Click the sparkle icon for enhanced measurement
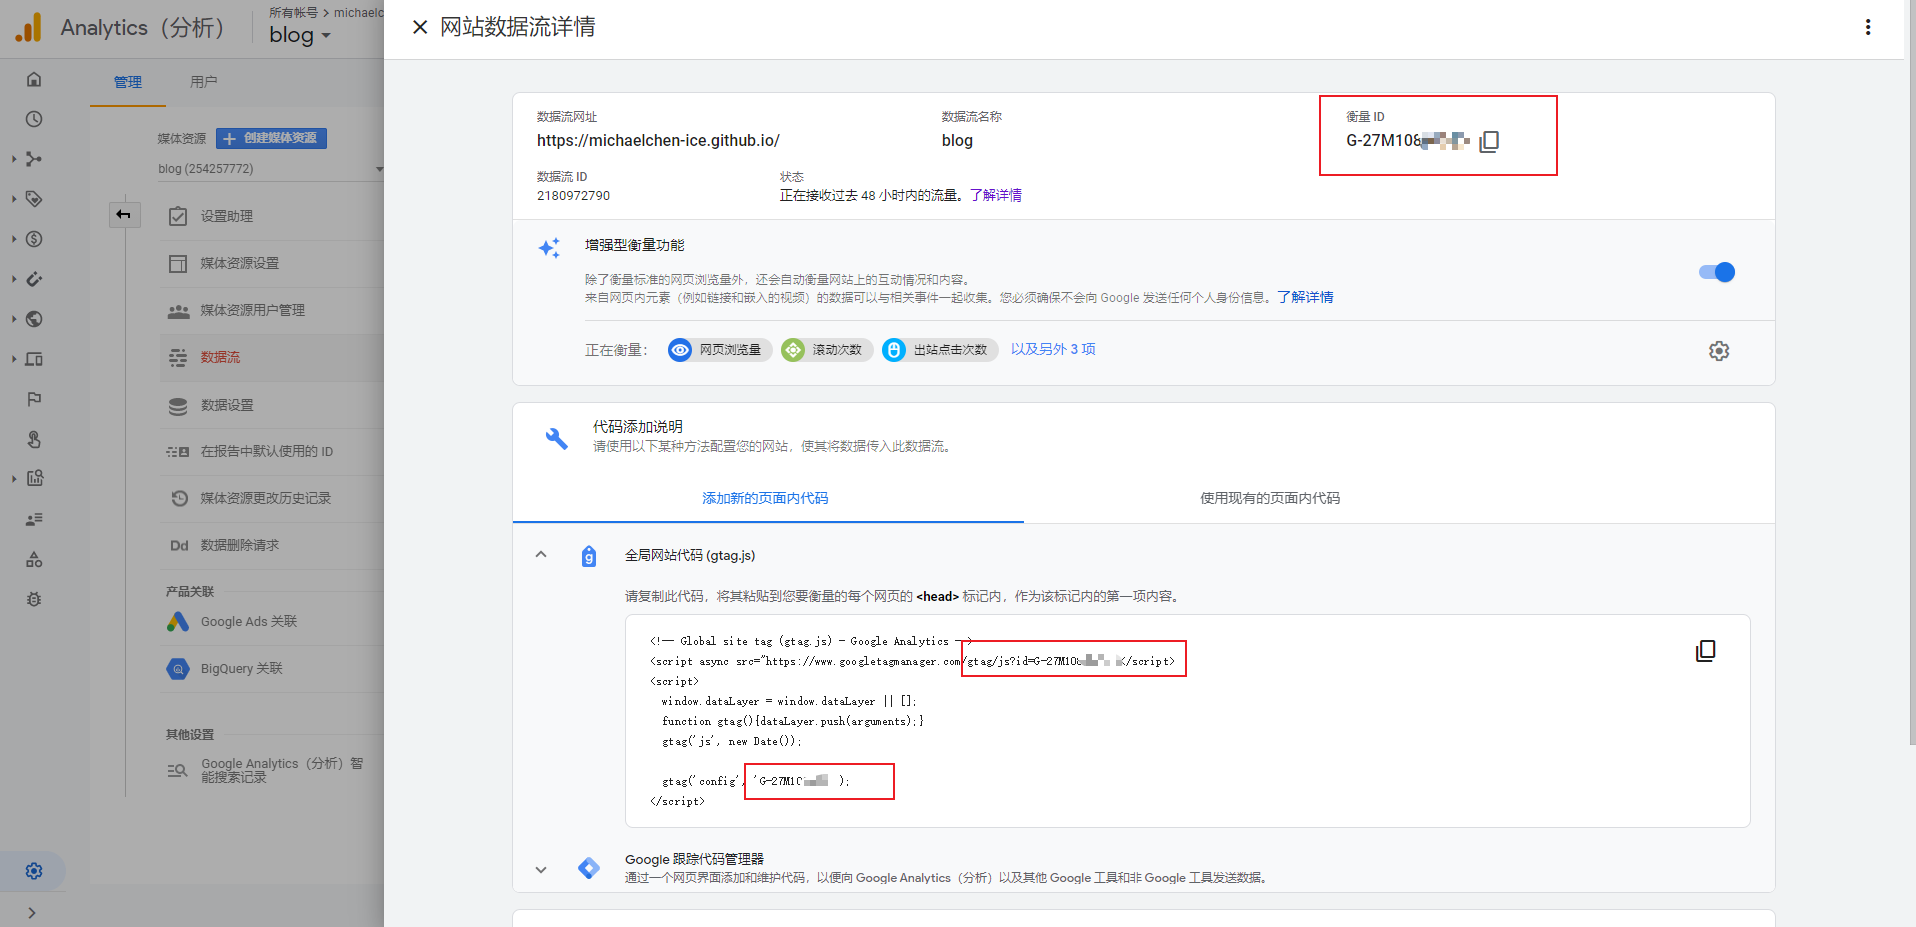1916x927 pixels. (549, 248)
